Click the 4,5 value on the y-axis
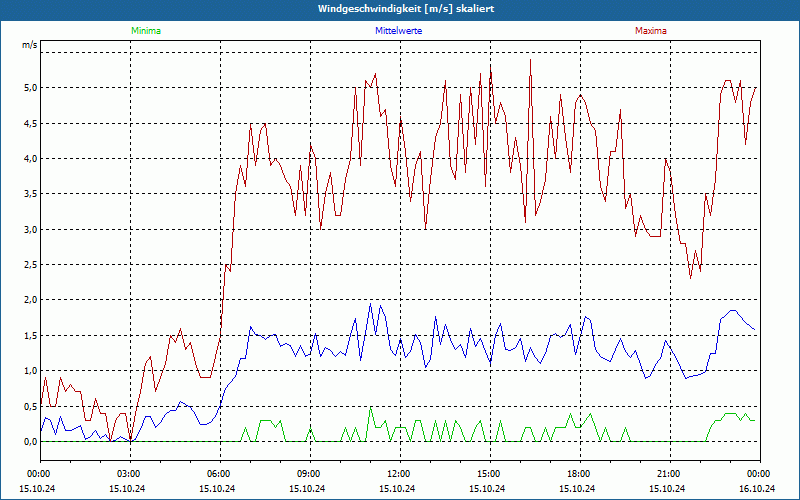Viewport: 800px width, 500px height. point(31,124)
